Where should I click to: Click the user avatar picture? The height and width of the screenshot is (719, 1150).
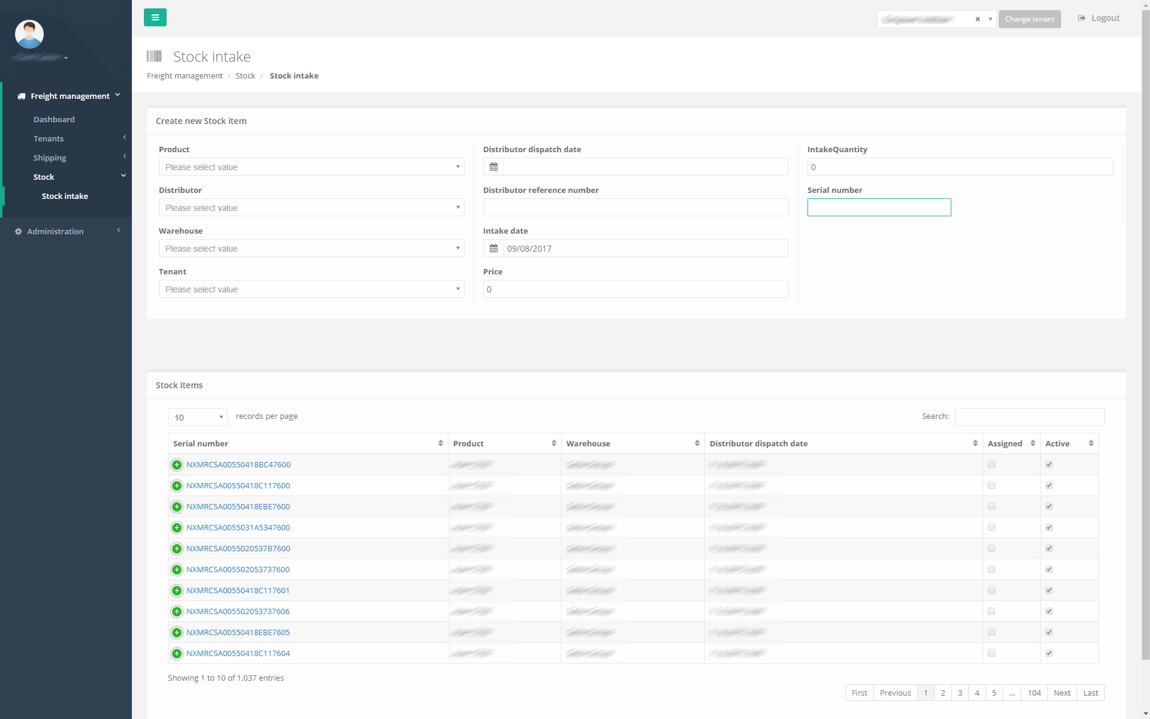[29, 34]
